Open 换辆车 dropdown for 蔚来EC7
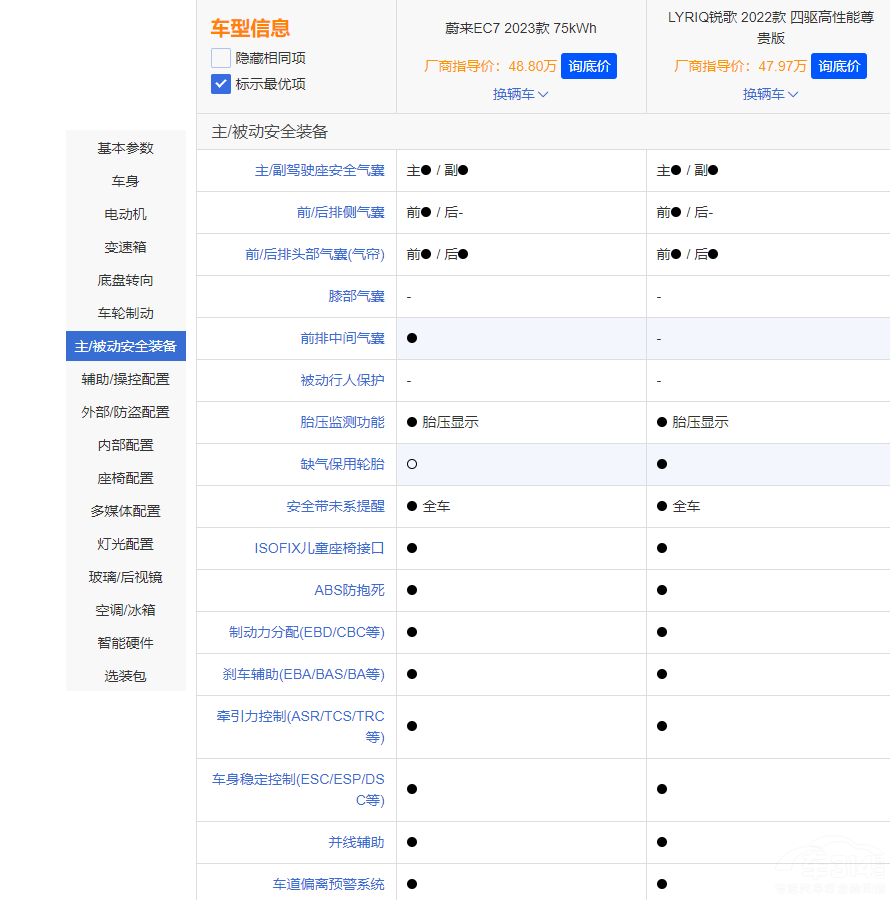 click(520, 94)
